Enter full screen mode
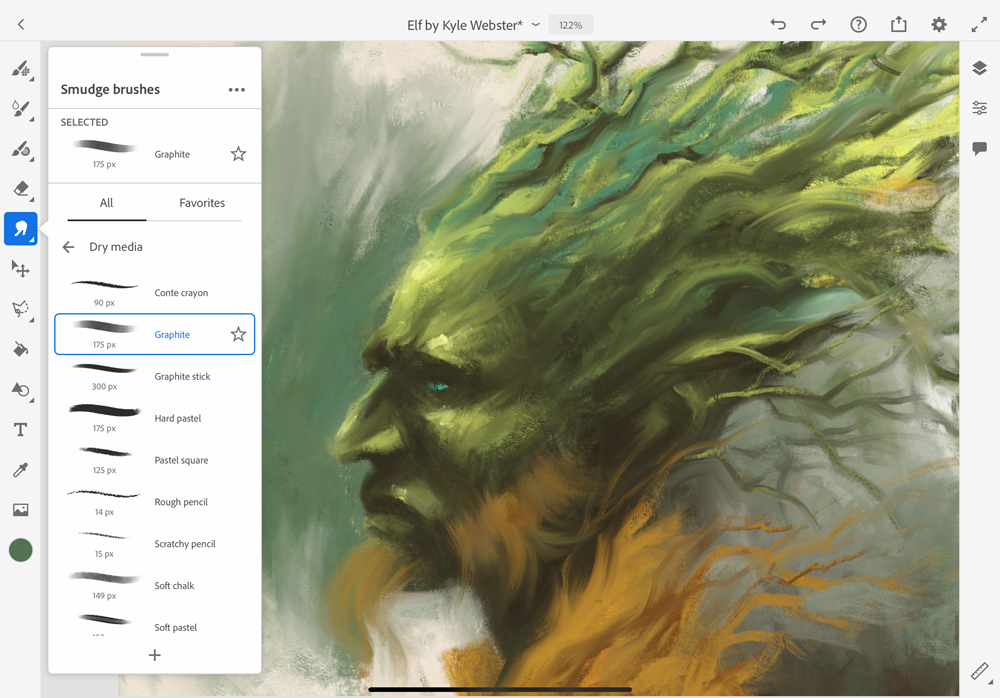 pos(979,24)
